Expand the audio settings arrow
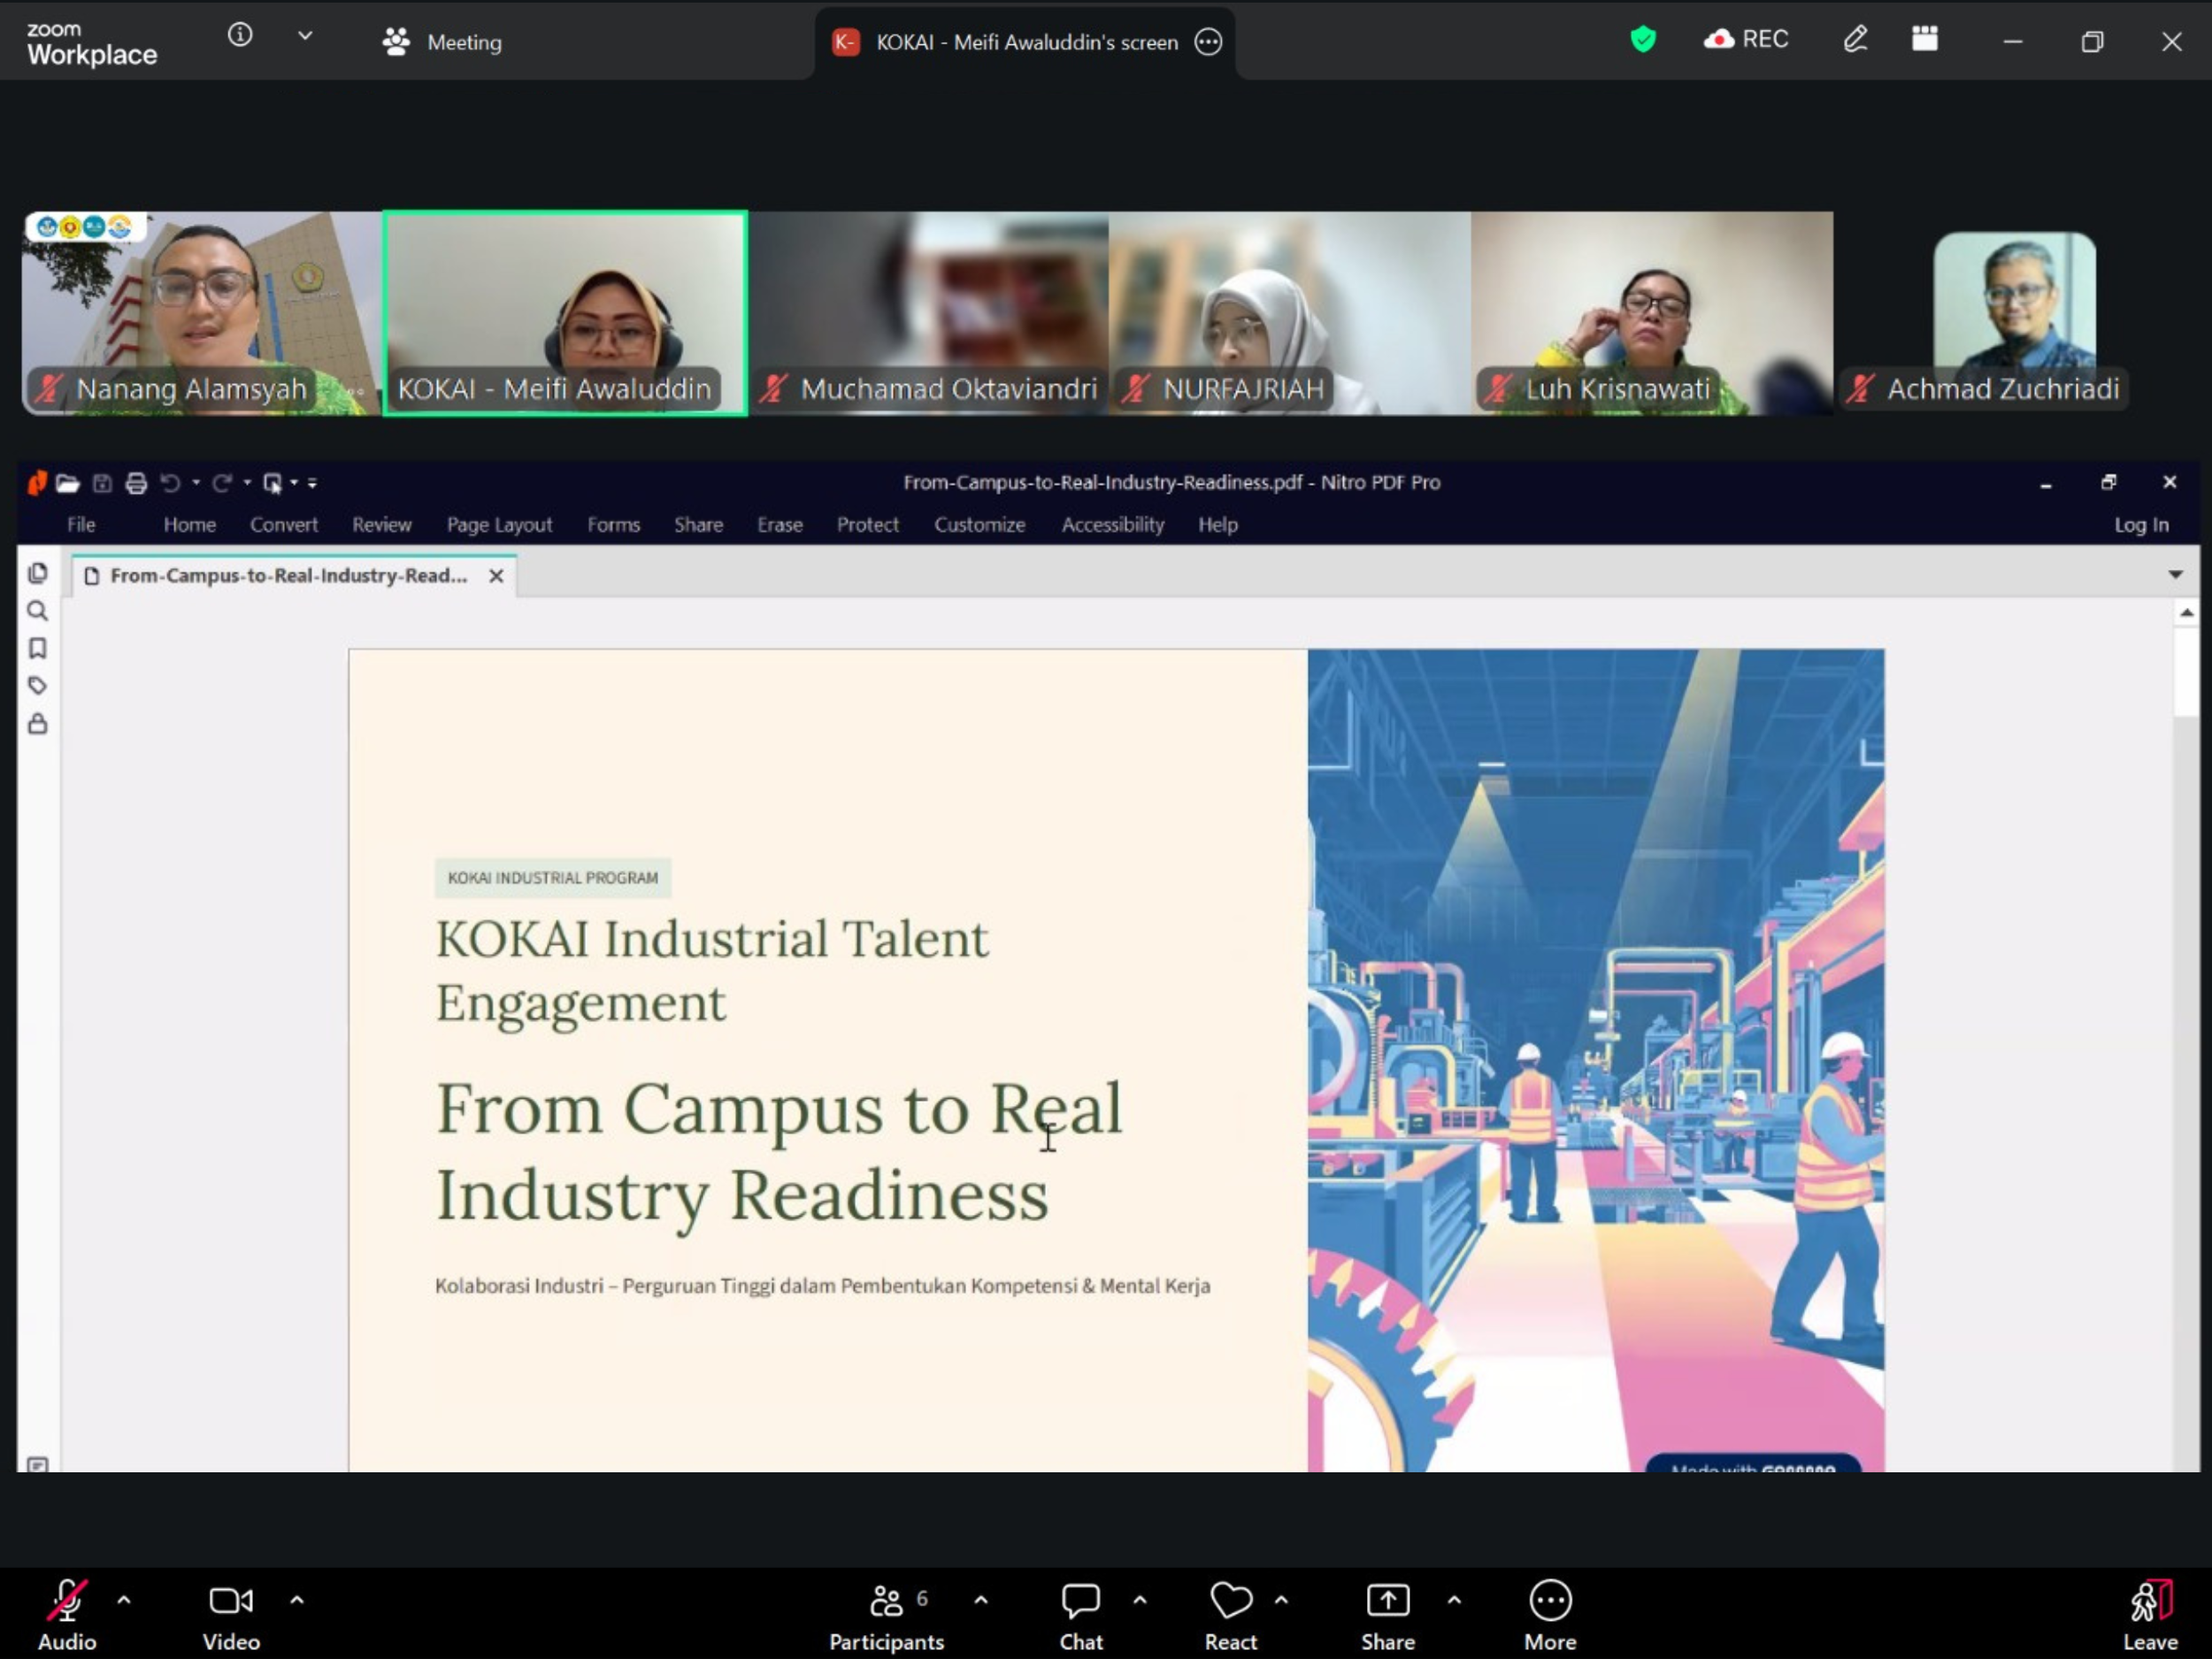Image resolution: width=2212 pixels, height=1659 pixels. click(x=124, y=1600)
